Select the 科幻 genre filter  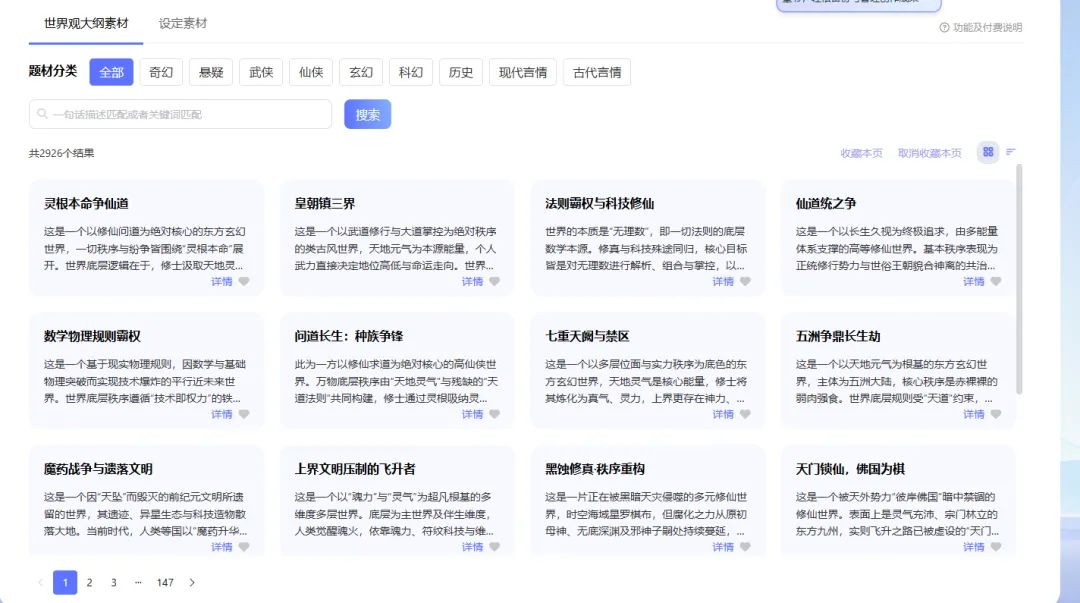click(x=411, y=72)
